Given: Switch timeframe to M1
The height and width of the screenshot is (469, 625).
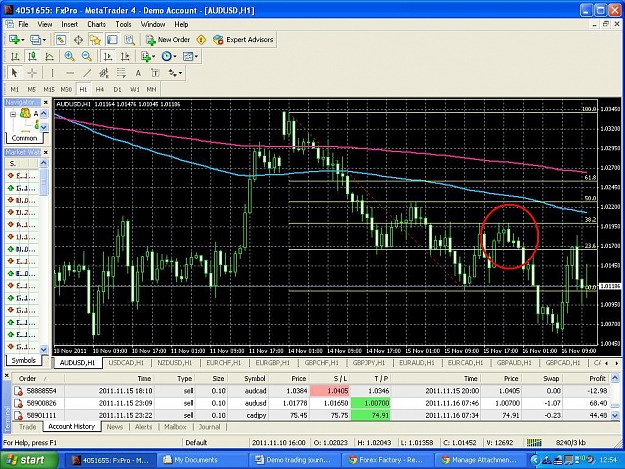Looking at the screenshot, I should pyautogui.click(x=15, y=89).
